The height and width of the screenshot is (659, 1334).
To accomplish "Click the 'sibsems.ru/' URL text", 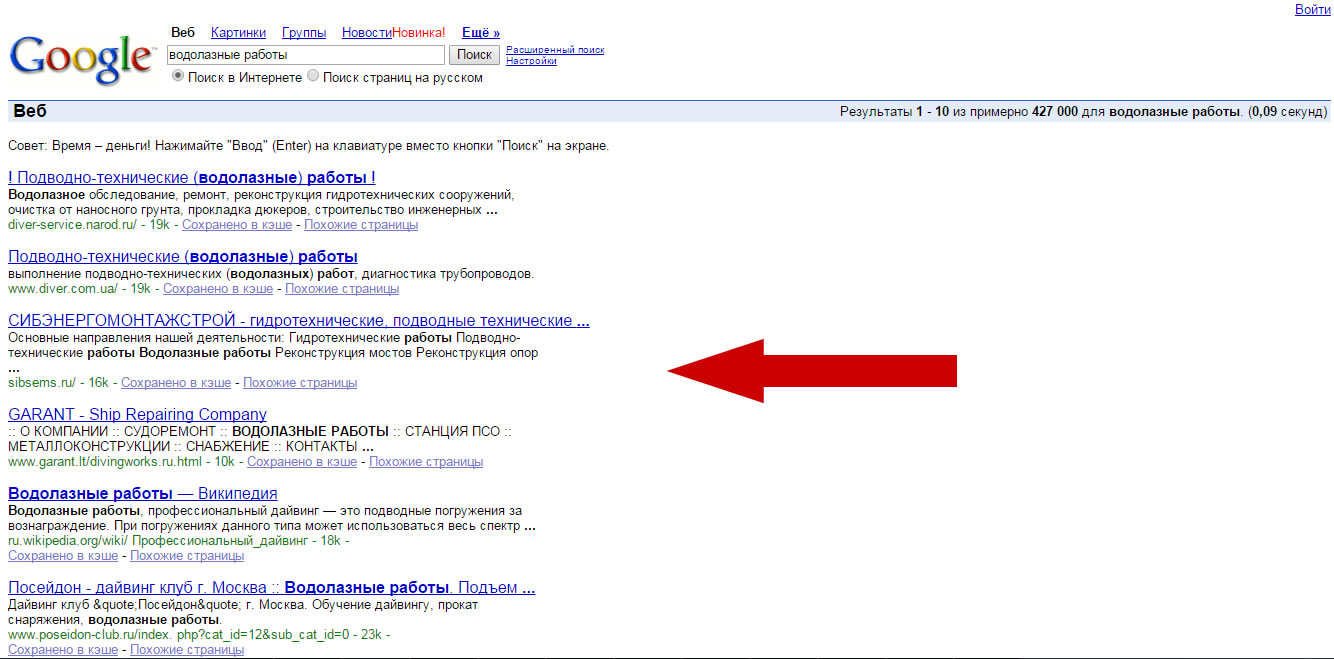I will (x=41, y=383).
